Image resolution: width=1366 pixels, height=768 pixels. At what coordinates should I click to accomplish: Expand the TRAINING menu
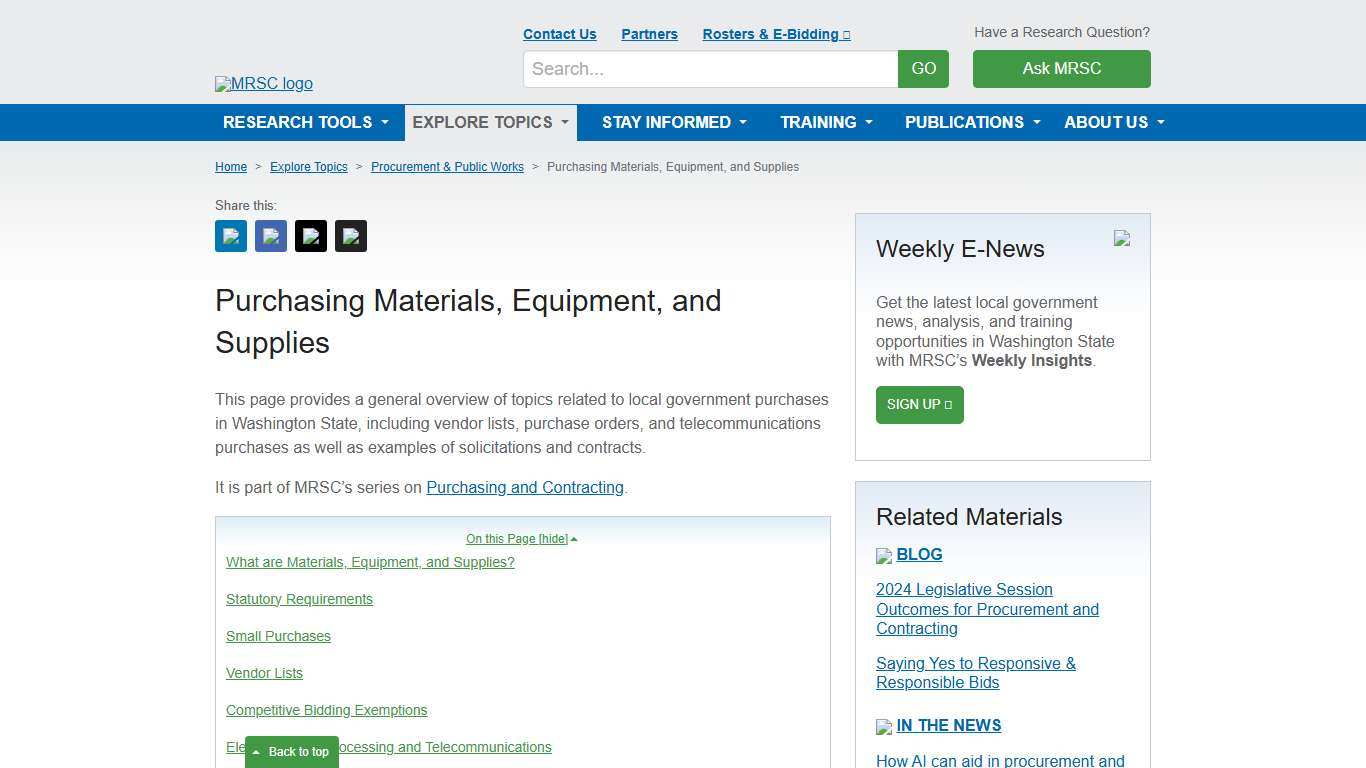(826, 122)
